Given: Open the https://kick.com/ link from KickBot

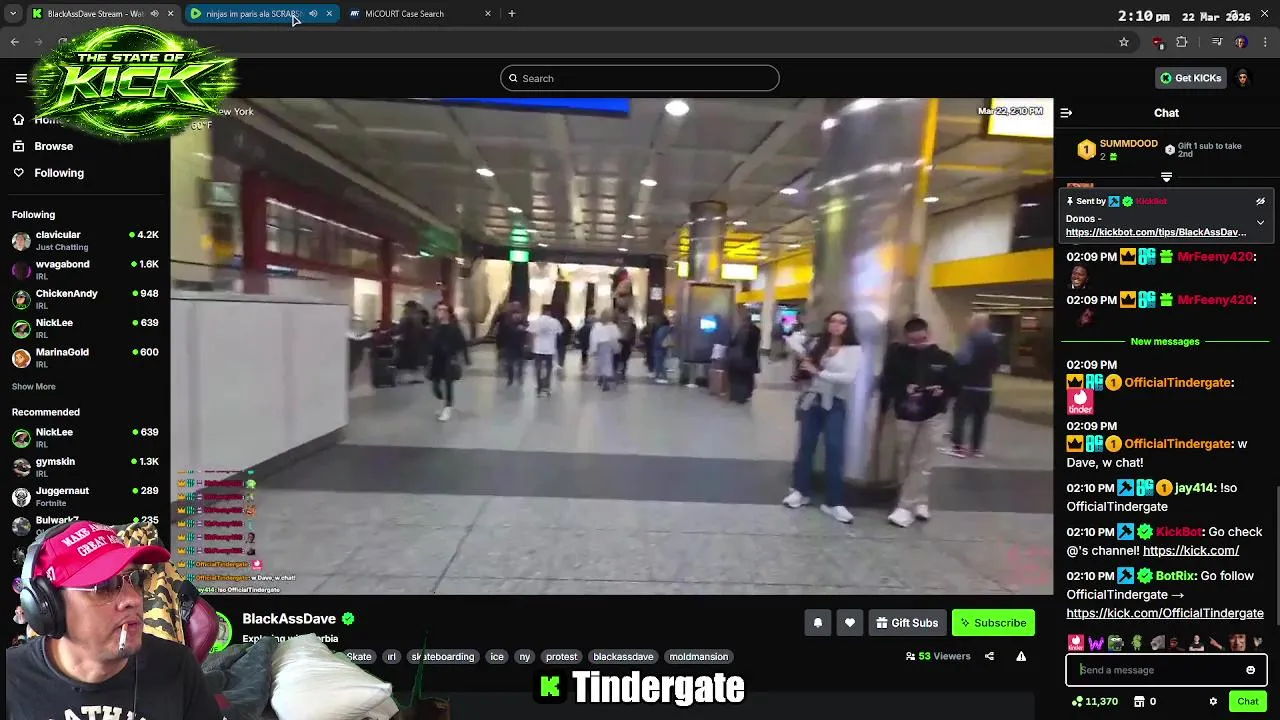Looking at the screenshot, I should [x=1191, y=550].
